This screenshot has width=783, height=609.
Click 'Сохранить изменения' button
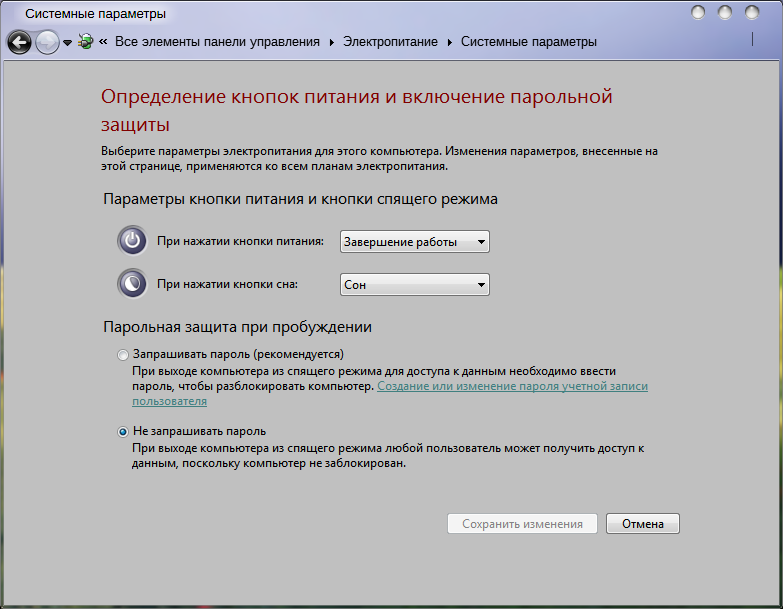point(522,524)
